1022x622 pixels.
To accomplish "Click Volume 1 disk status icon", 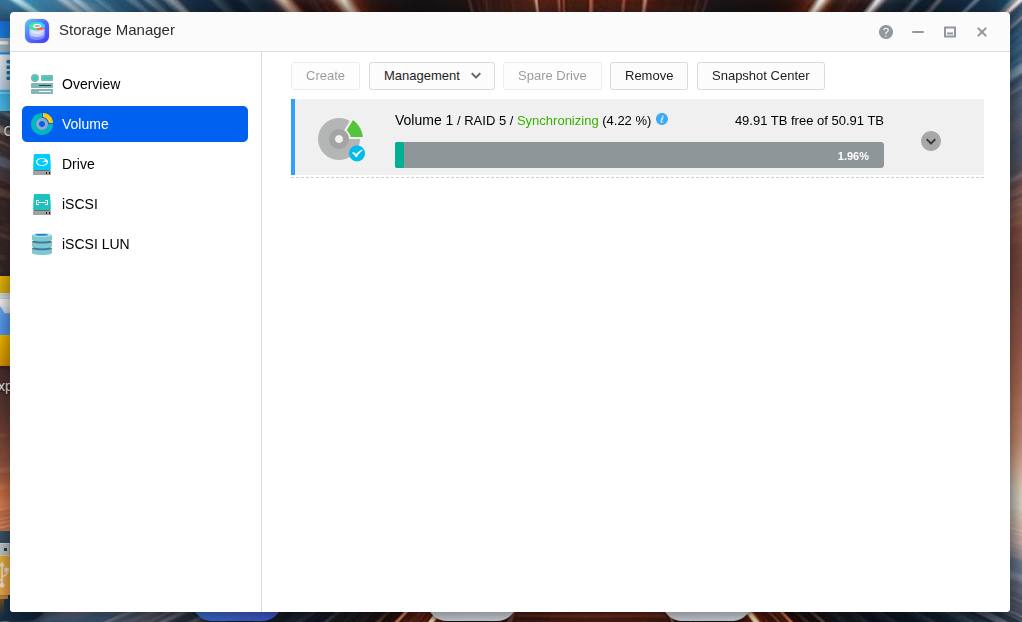I will 341,139.
